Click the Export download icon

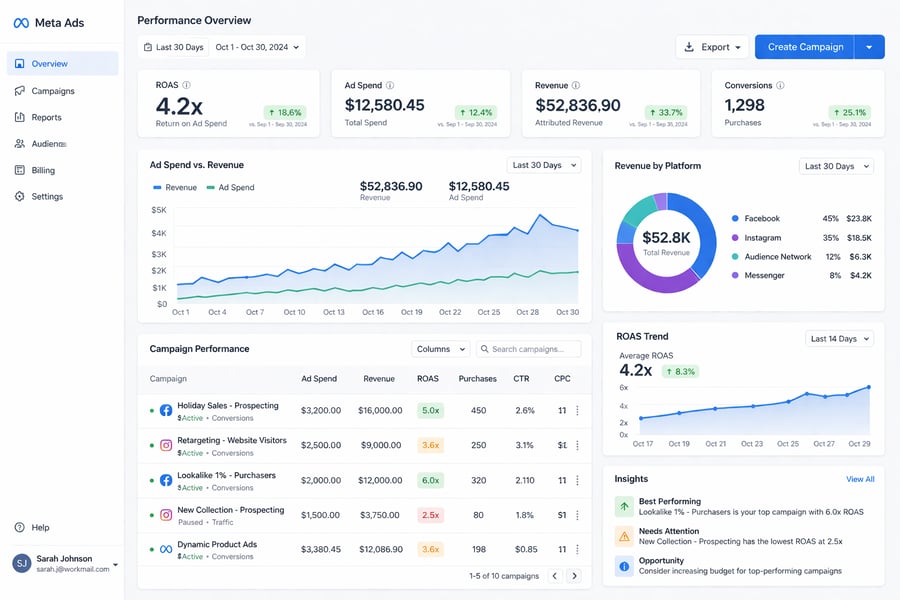pos(688,46)
